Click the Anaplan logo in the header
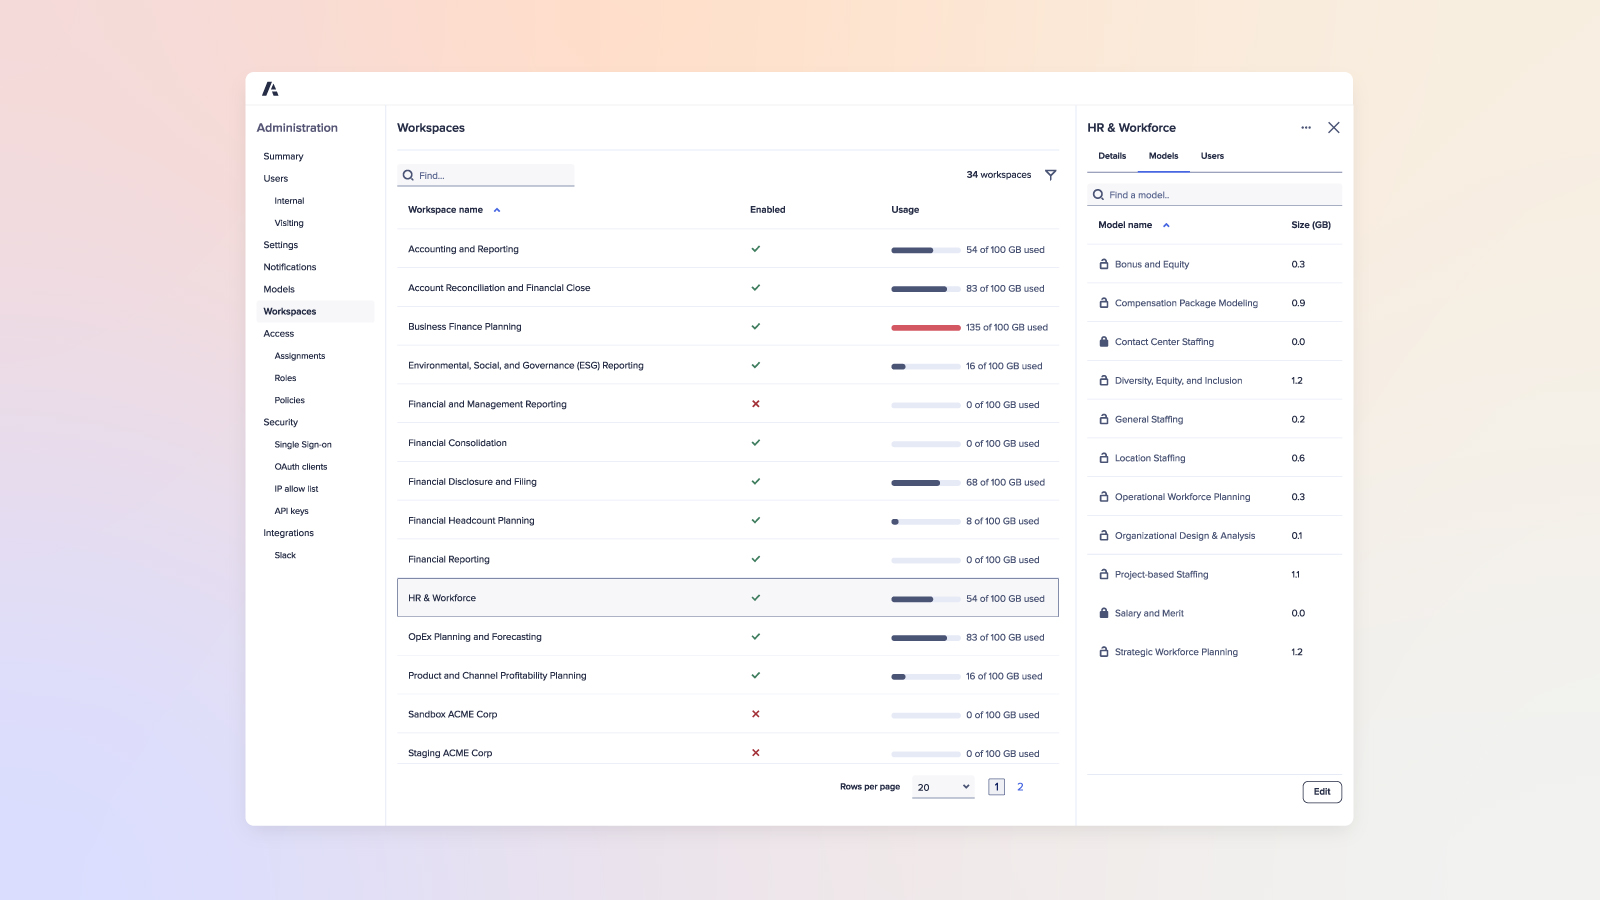The width and height of the screenshot is (1600, 900). pos(268,88)
